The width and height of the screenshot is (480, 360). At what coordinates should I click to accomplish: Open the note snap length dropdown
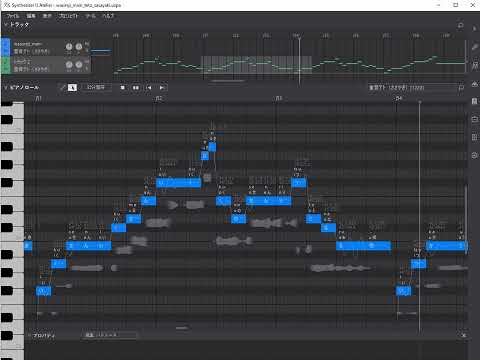(96, 88)
